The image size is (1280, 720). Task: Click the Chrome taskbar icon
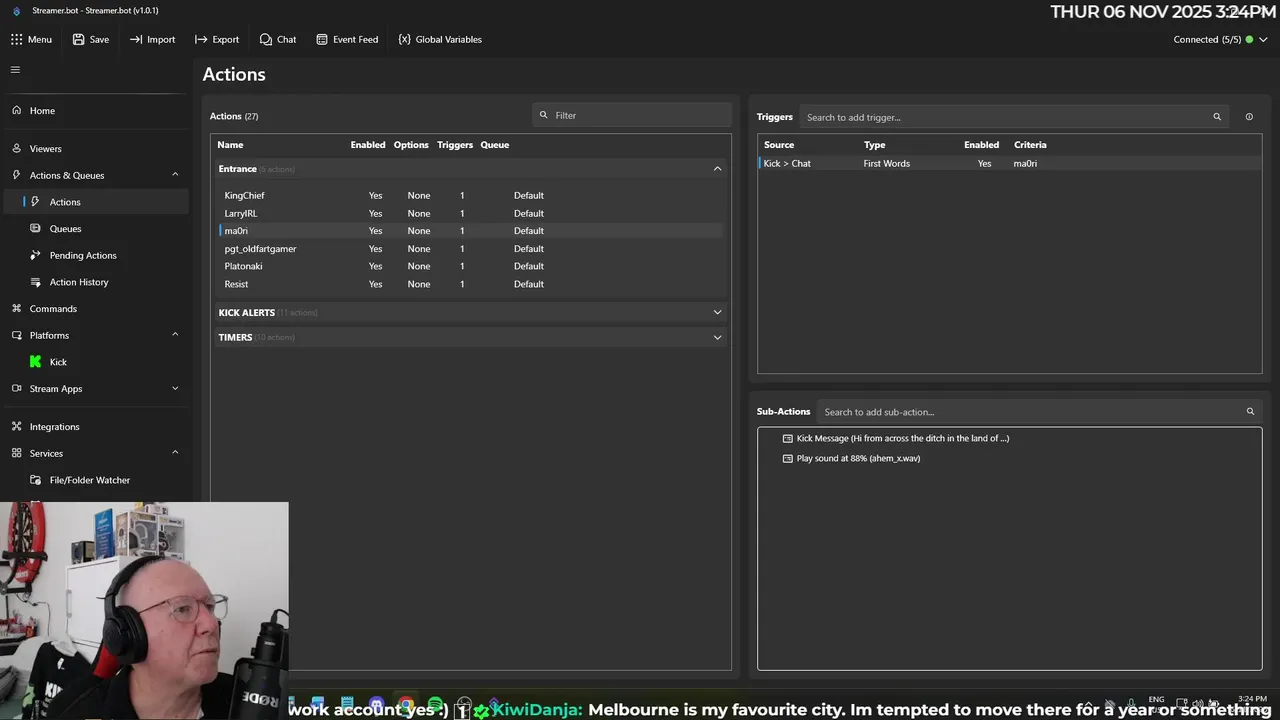[x=405, y=705]
